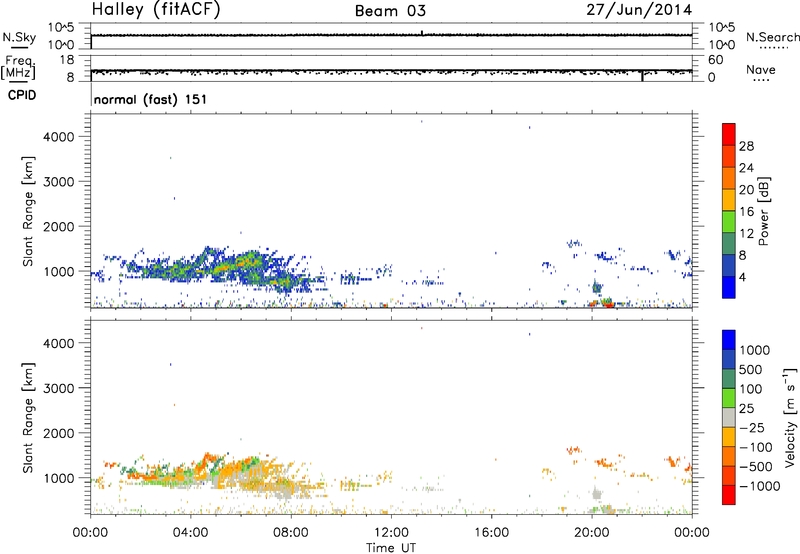Click the 'Nave' legend label
This screenshot has height=554, width=800.
click(x=761, y=70)
